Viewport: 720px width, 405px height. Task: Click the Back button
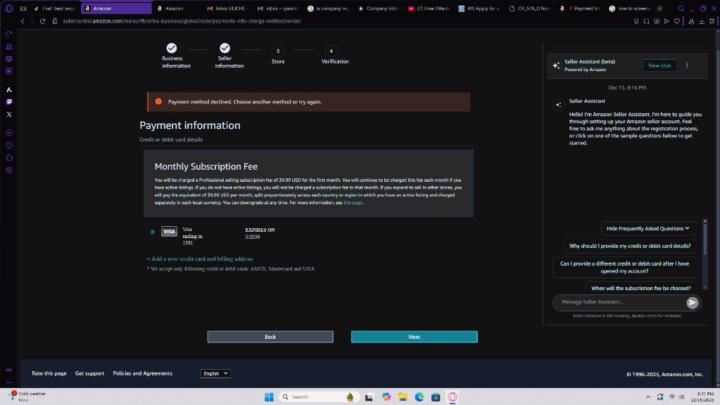tap(270, 337)
